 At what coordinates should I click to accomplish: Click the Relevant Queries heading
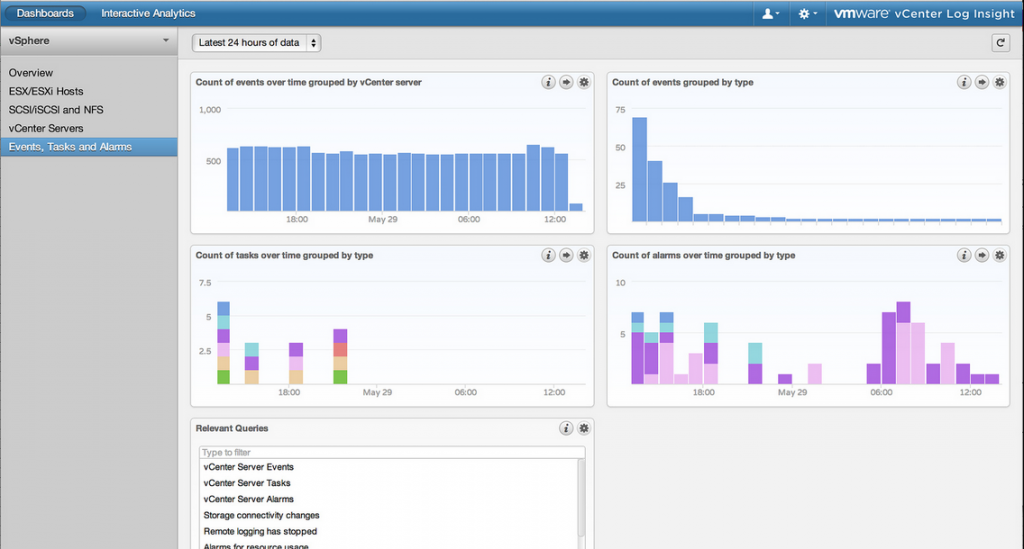point(232,428)
